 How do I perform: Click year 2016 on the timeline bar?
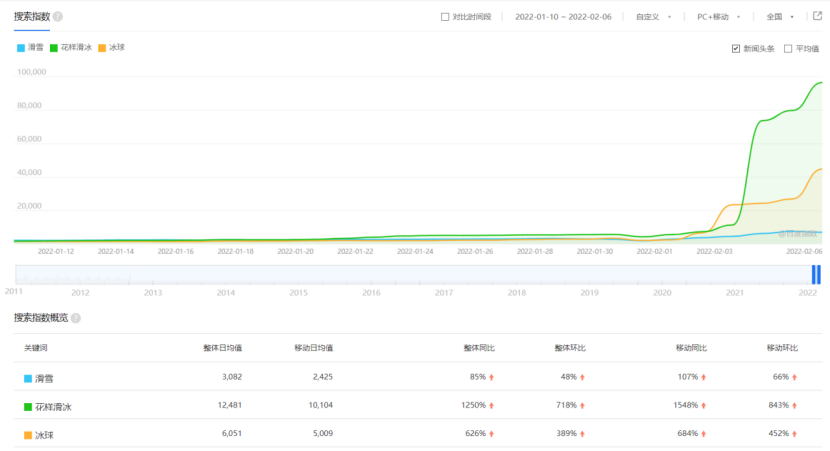point(371,293)
